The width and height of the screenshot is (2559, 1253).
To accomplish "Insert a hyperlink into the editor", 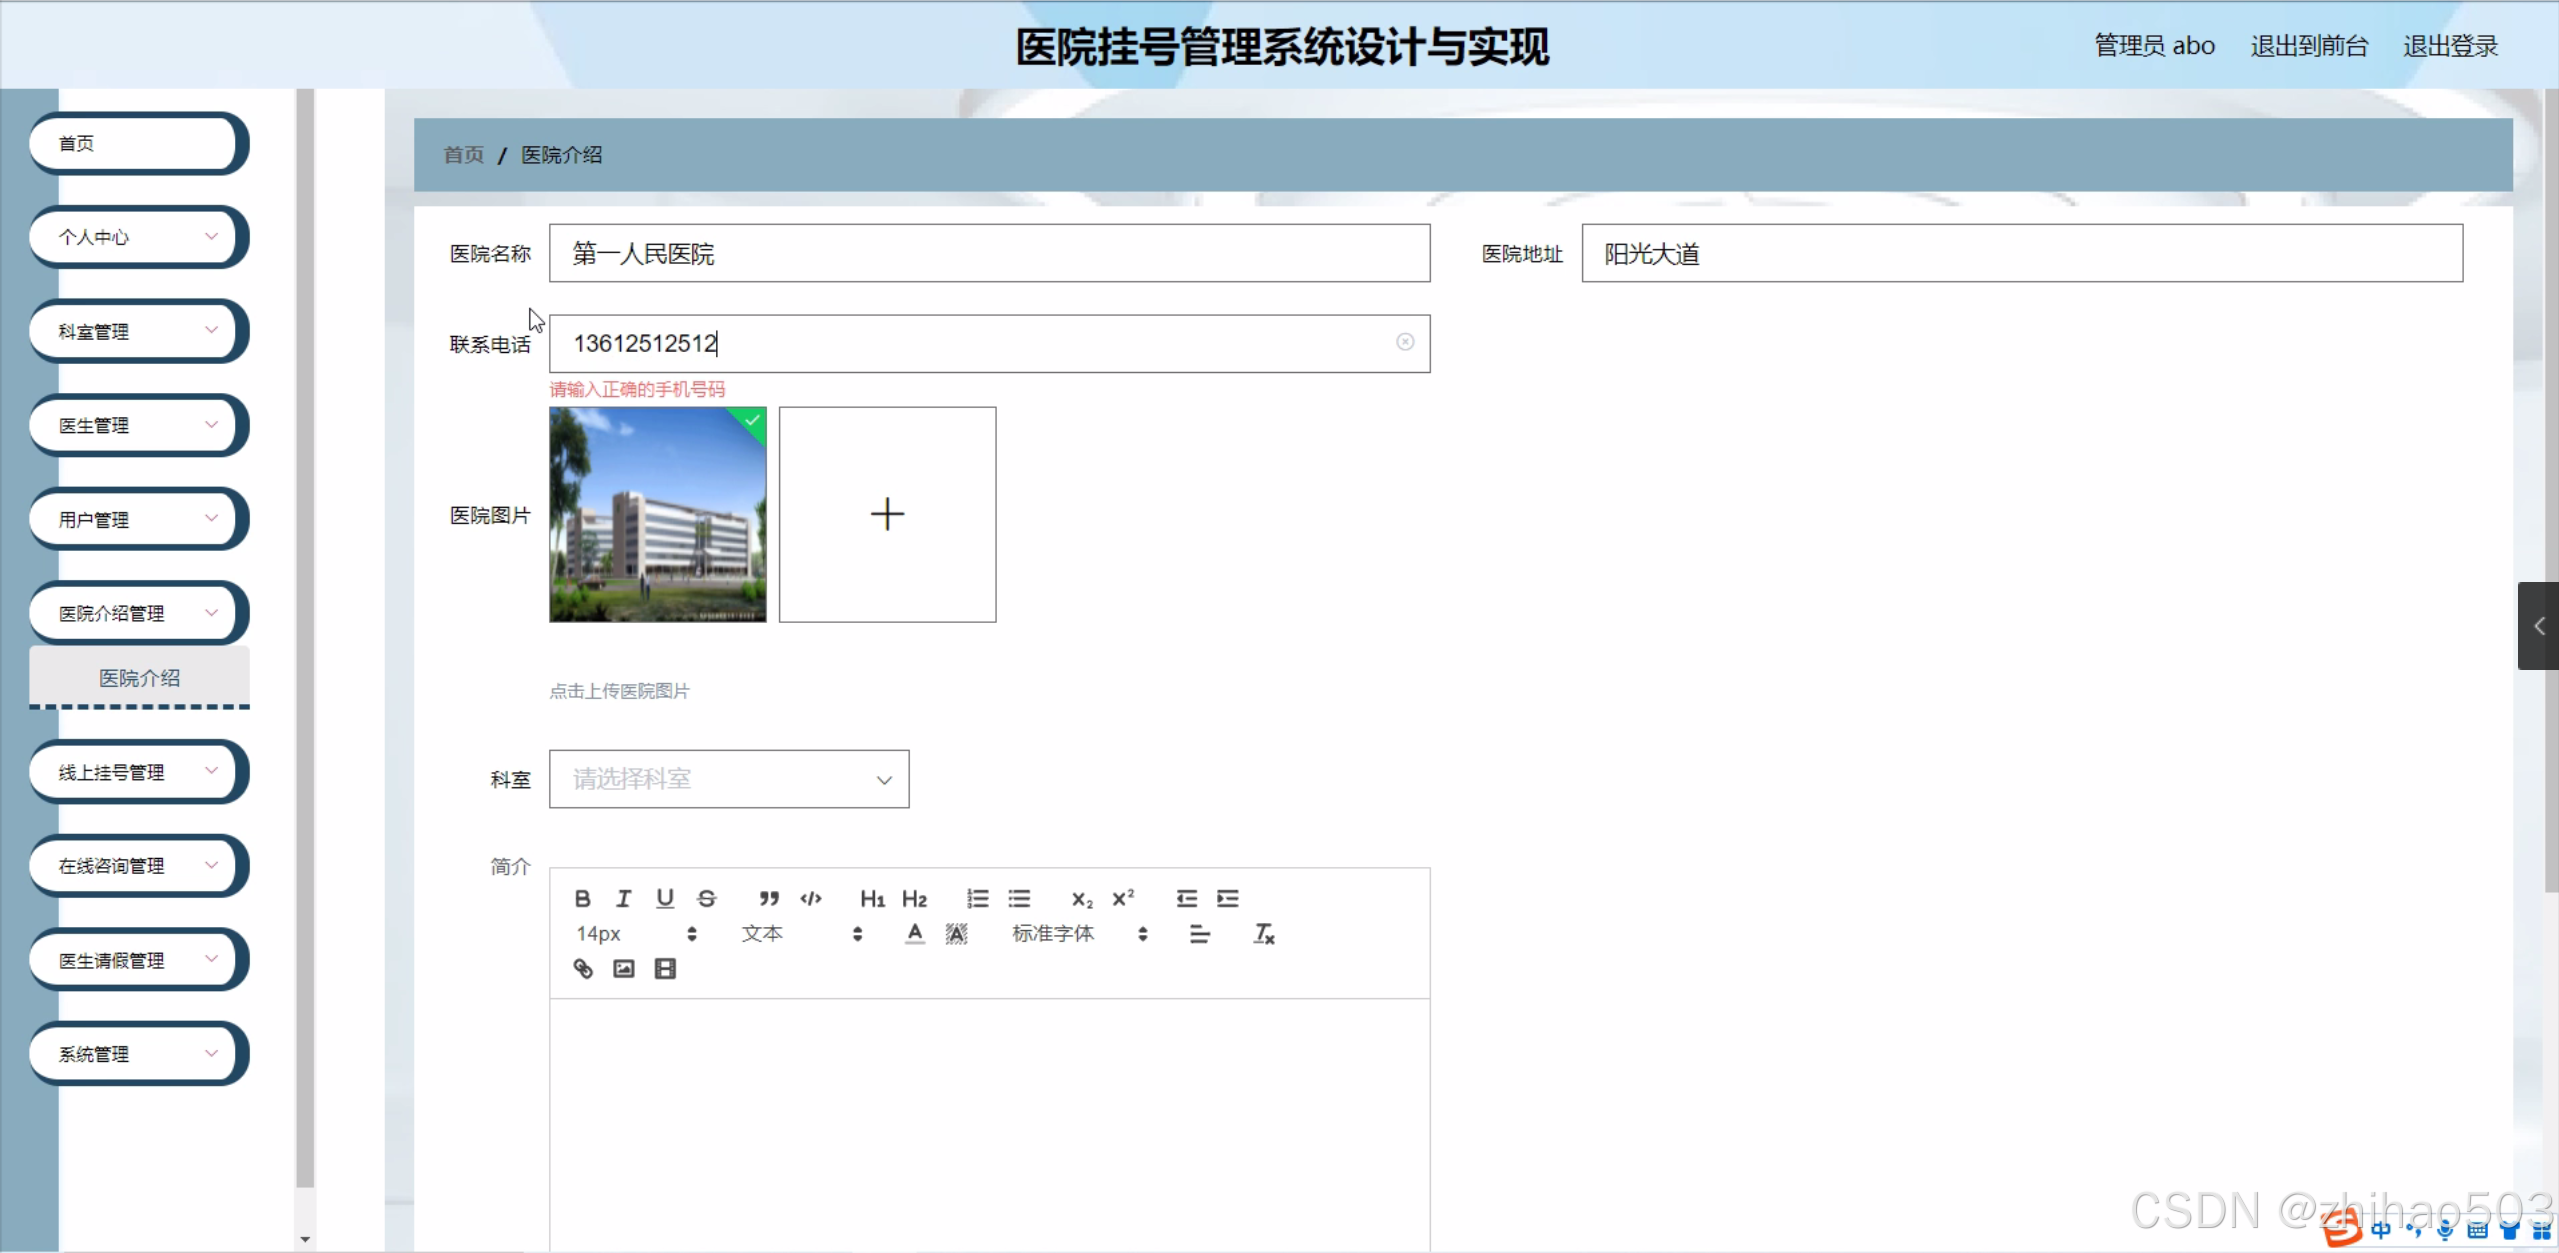I will point(582,968).
